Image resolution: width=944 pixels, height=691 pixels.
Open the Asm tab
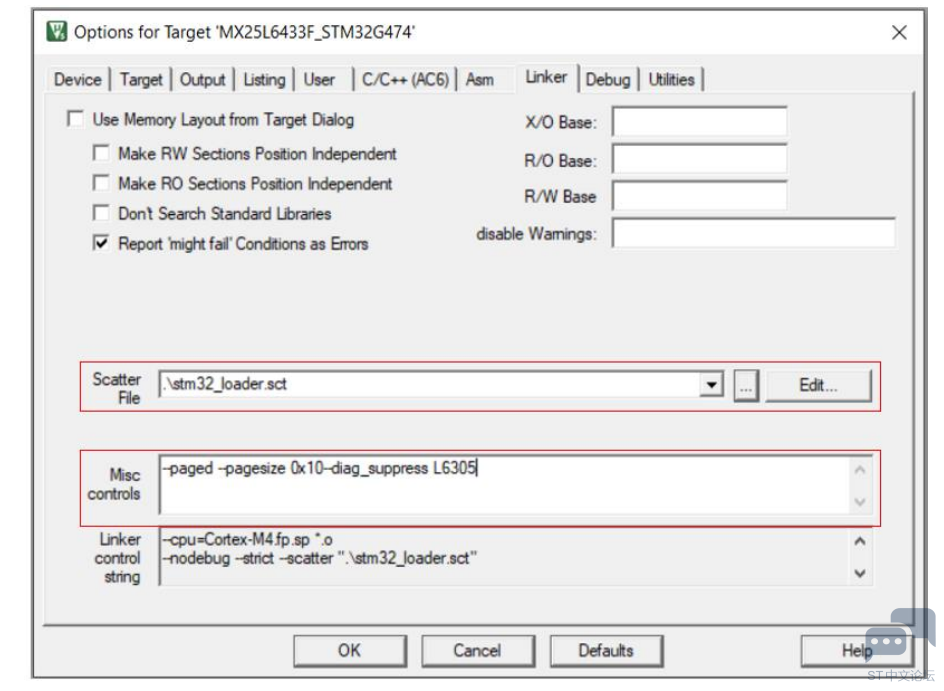tap(480, 79)
